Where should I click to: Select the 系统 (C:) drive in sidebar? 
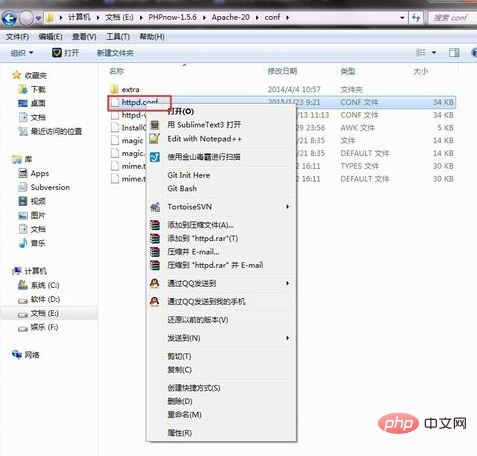click(x=39, y=285)
